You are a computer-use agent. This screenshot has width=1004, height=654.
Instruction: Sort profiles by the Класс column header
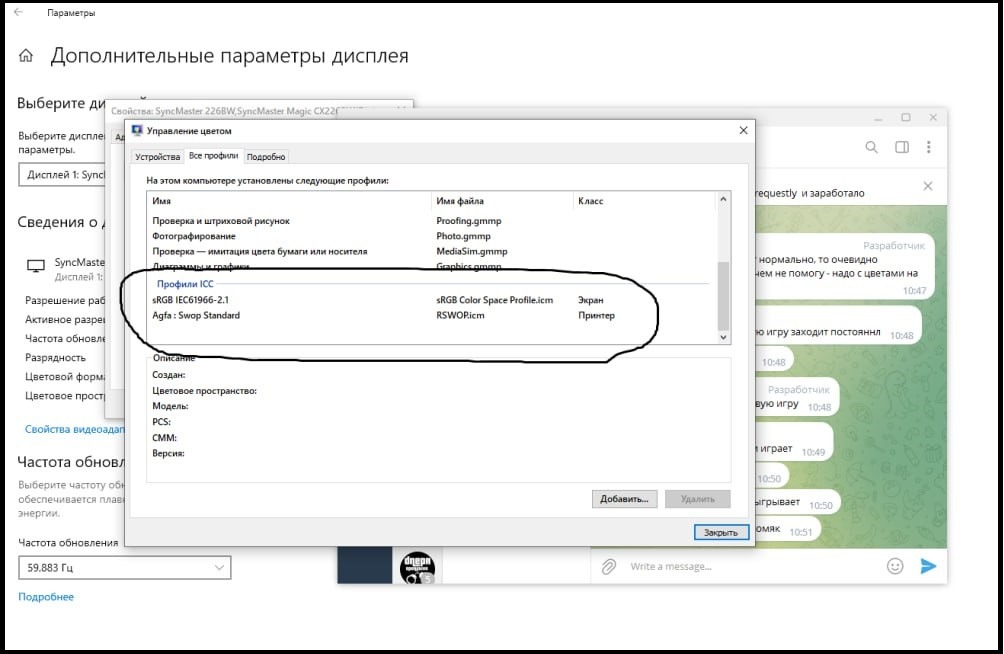tap(590, 201)
